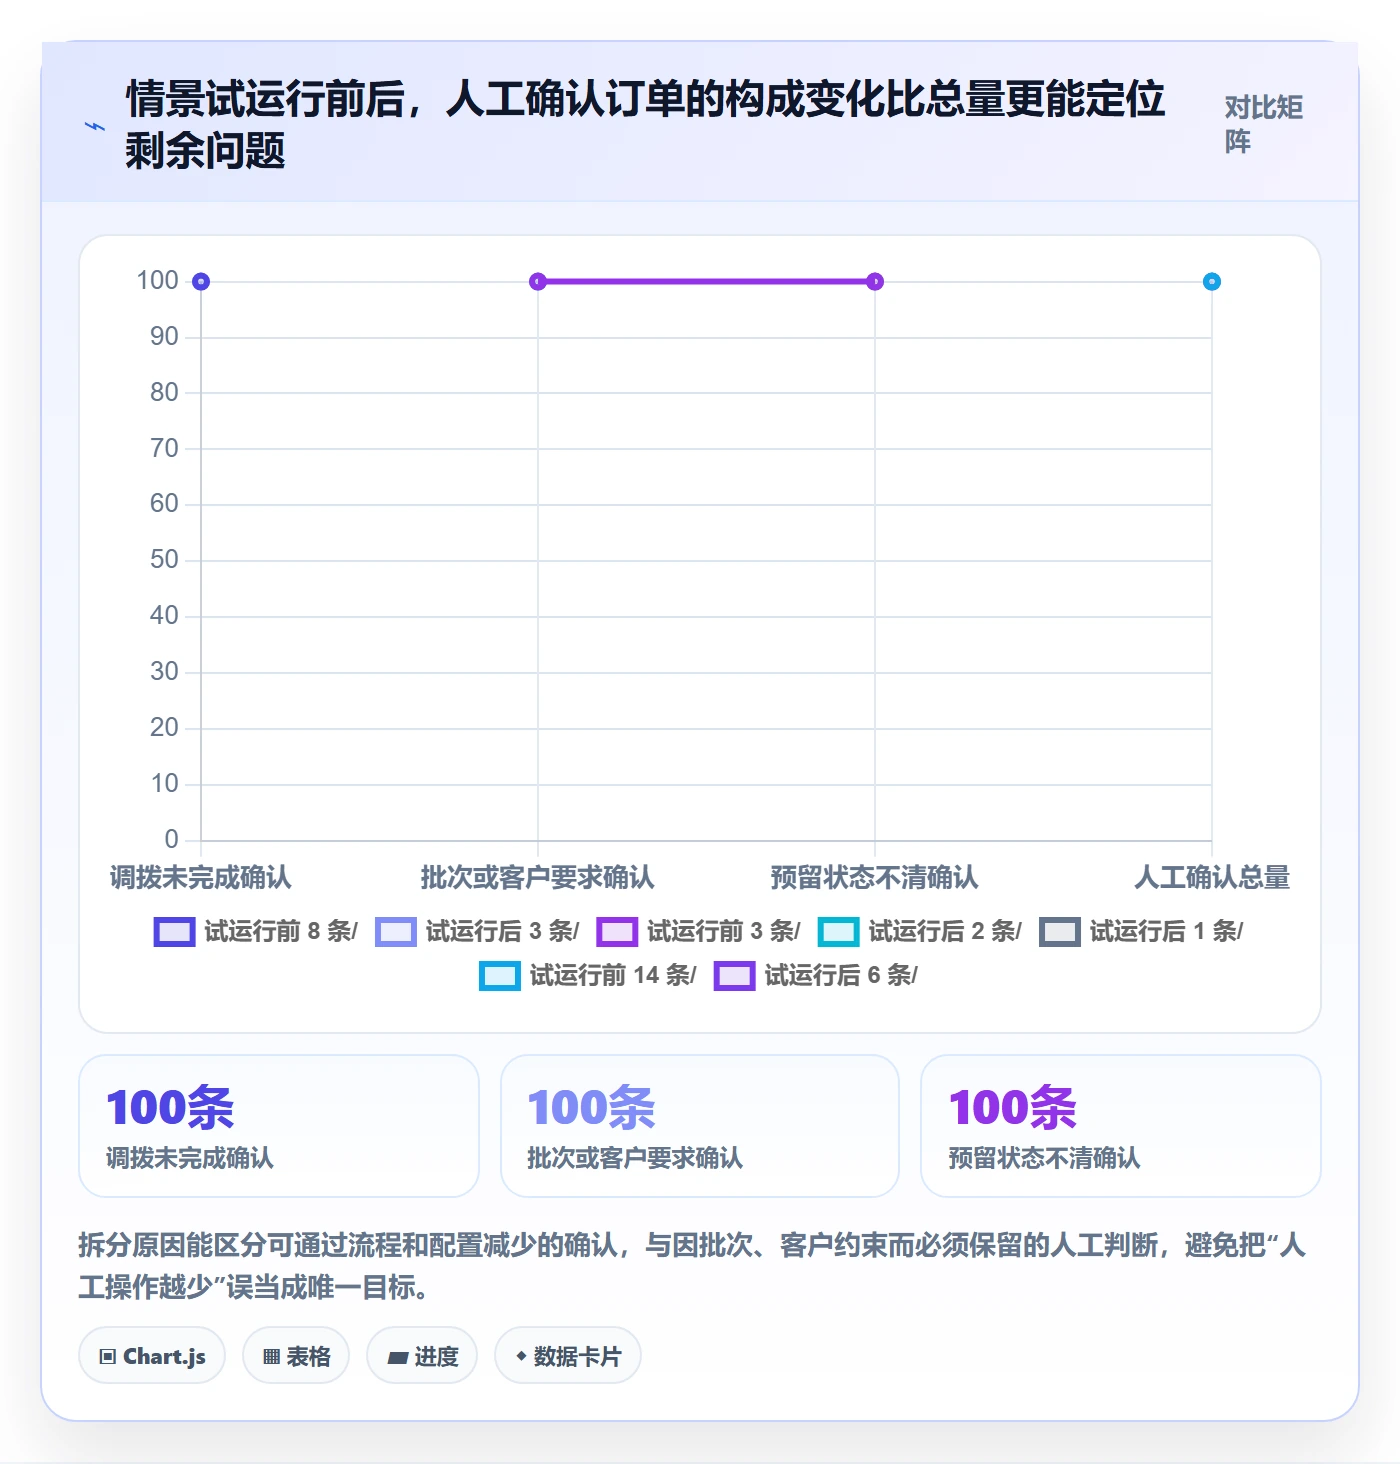Select the 进度 tag chip

[422, 1356]
